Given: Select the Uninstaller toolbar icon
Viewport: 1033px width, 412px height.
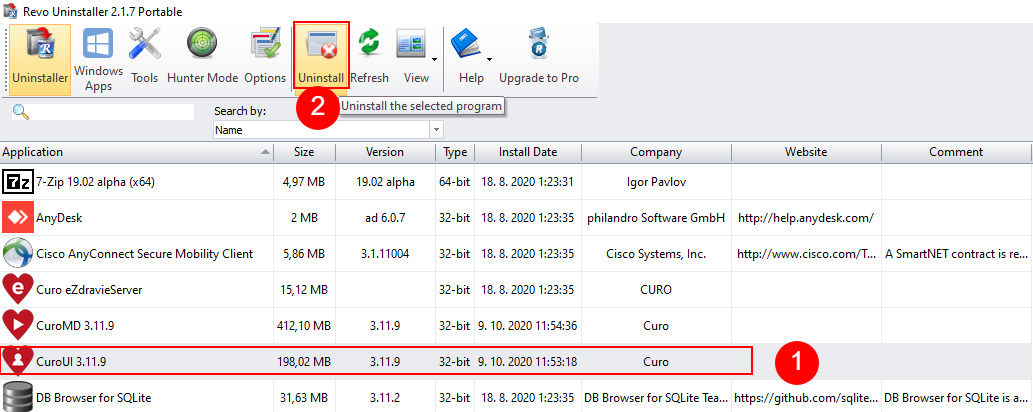Looking at the screenshot, I should (x=40, y=60).
